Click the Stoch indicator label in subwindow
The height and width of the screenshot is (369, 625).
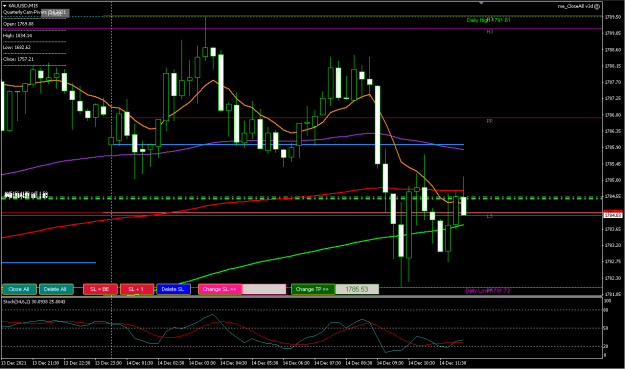pos(34,302)
